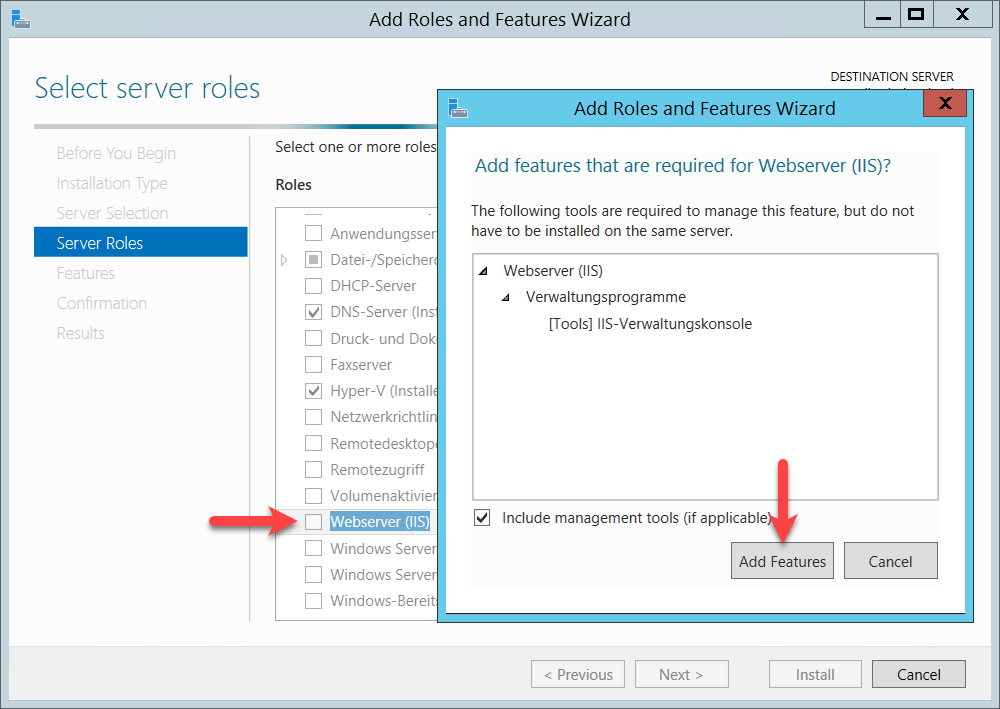This screenshot has height=709, width=1000.
Task: Click the wizard icon in main title bar
Action: tap(19, 18)
